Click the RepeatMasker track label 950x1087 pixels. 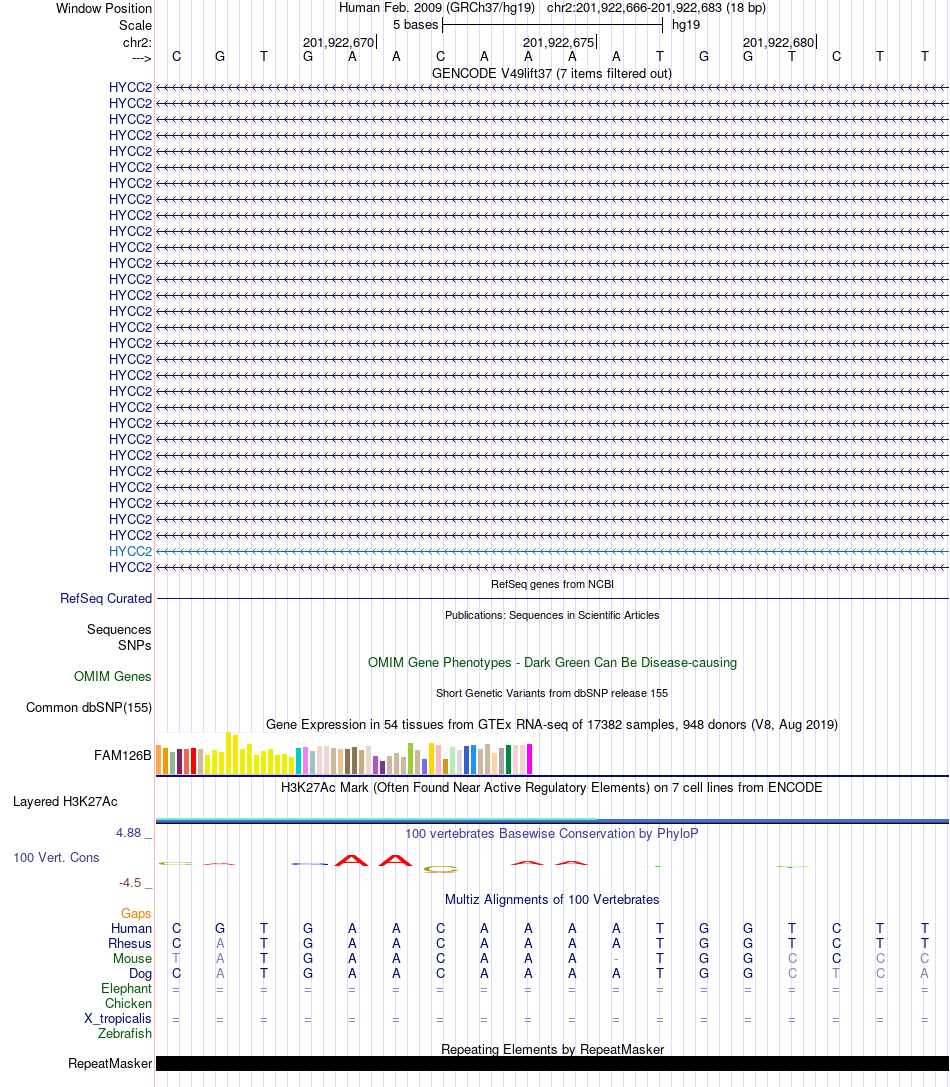110,1063
